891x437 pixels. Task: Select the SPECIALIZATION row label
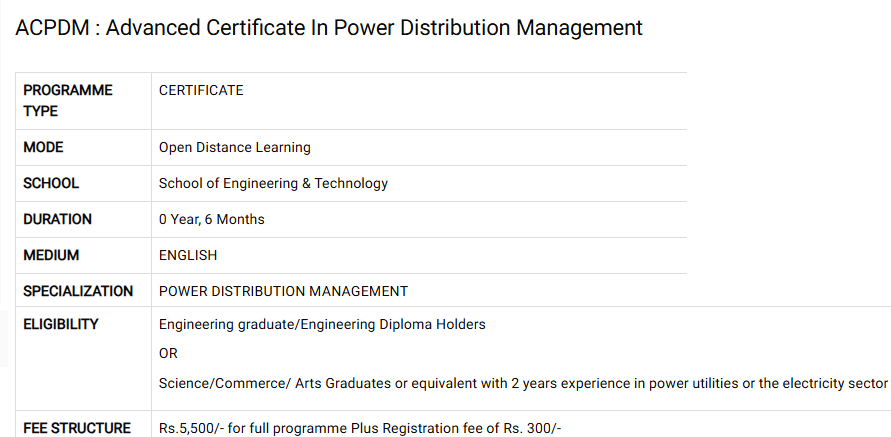[78, 291]
